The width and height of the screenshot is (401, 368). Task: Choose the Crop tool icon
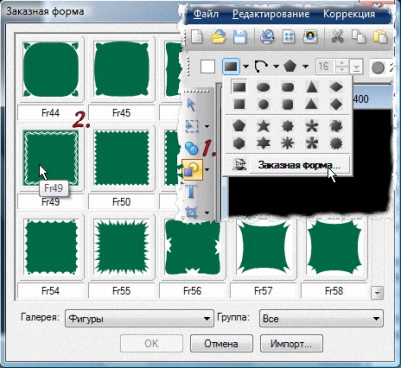(x=191, y=212)
